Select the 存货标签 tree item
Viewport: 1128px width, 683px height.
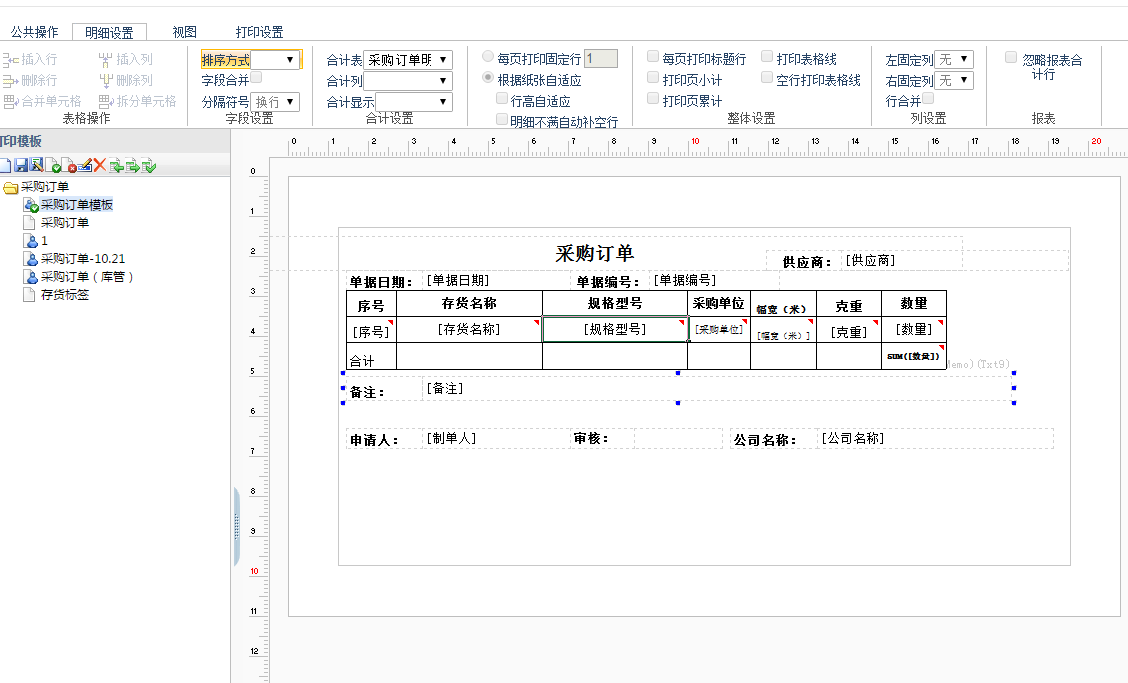65,294
